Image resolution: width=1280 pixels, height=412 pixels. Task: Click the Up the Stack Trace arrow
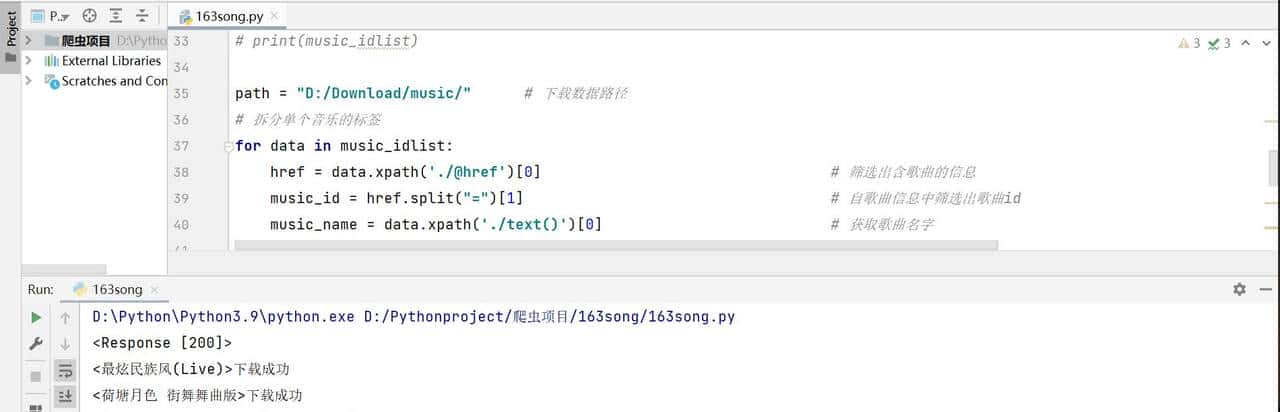tap(66, 318)
